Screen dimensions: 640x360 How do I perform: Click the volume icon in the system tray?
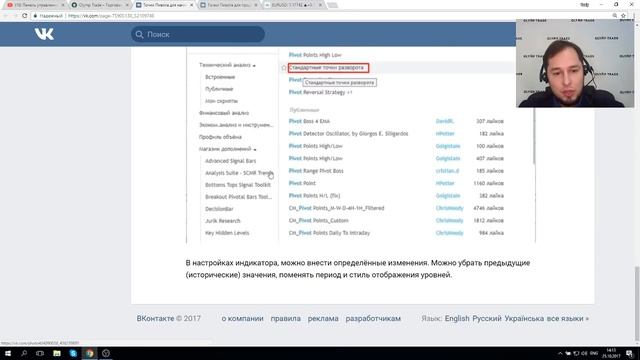[x=584, y=353]
